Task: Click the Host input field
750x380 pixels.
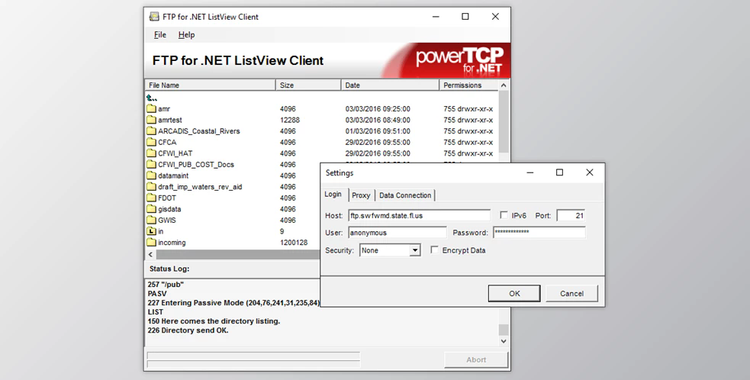Action: (419, 216)
